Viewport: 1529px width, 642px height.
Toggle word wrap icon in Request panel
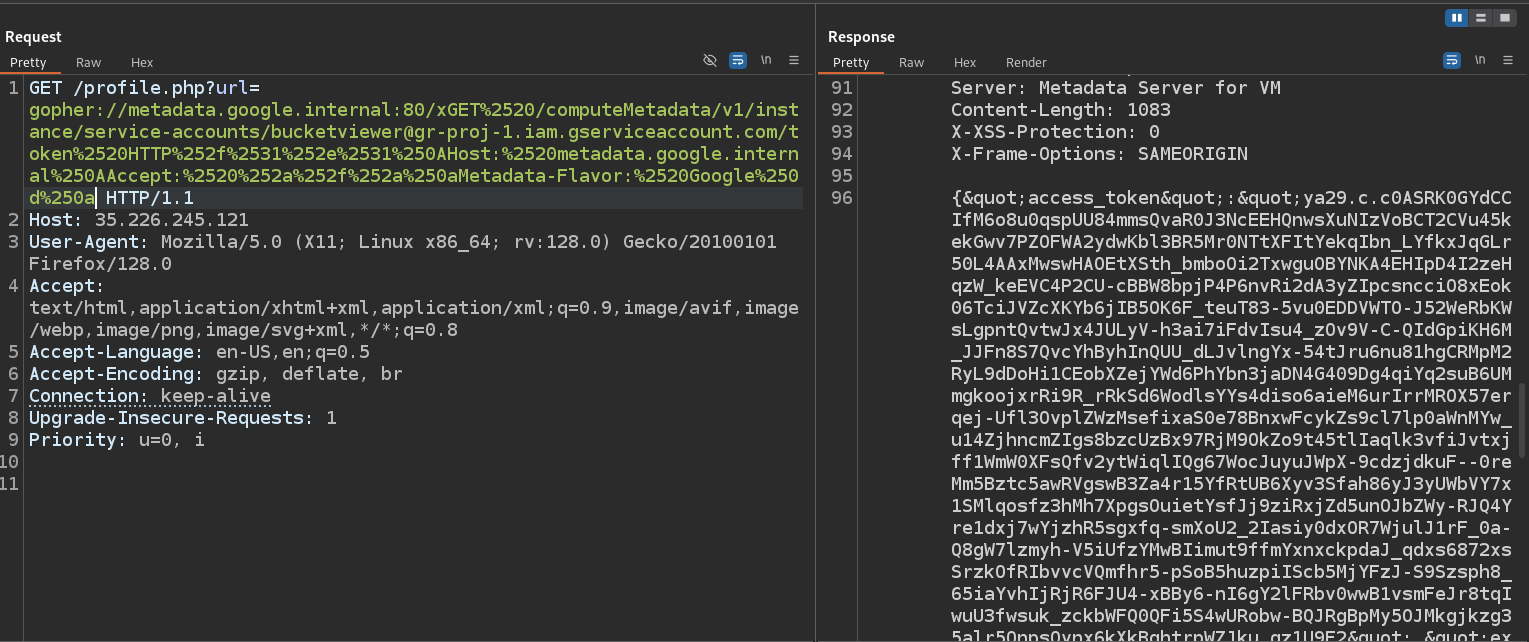(738, 61)
